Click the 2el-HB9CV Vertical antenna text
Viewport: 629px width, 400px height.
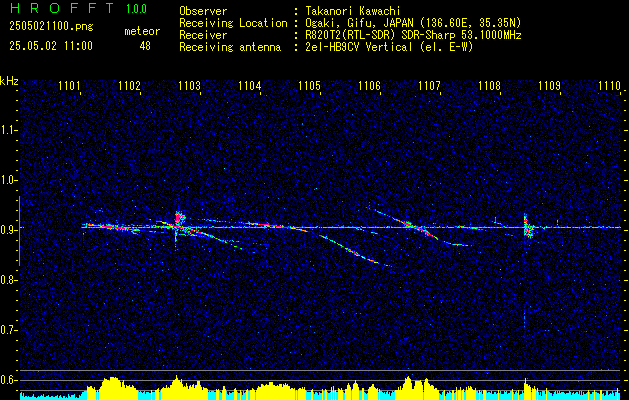tap(389, 47)
